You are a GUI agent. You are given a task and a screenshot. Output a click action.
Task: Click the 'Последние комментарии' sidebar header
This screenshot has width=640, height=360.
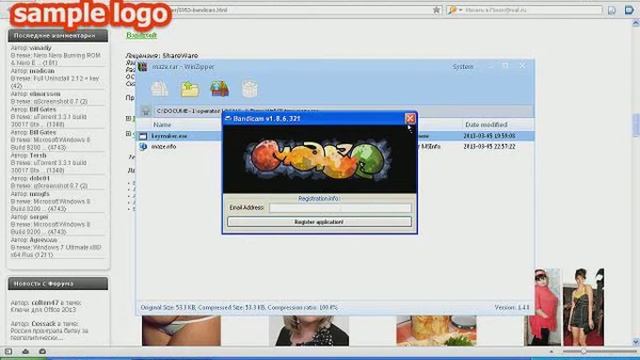point(58,36)
